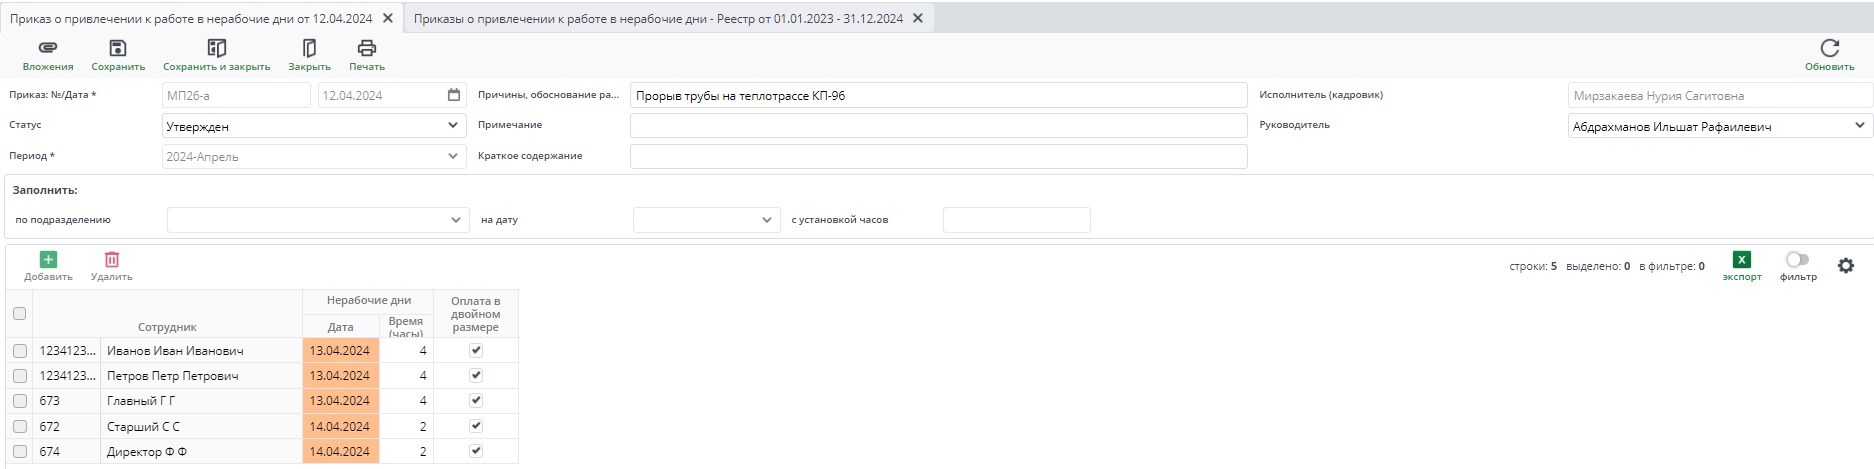Click date cell 13.04.2024 for Иванов

click(340, 351)
